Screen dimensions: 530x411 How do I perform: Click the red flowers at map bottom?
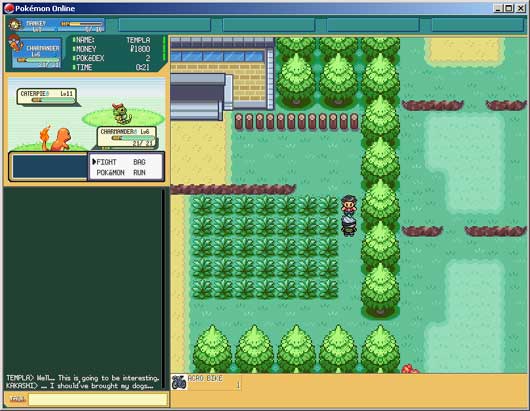point(410,369)
